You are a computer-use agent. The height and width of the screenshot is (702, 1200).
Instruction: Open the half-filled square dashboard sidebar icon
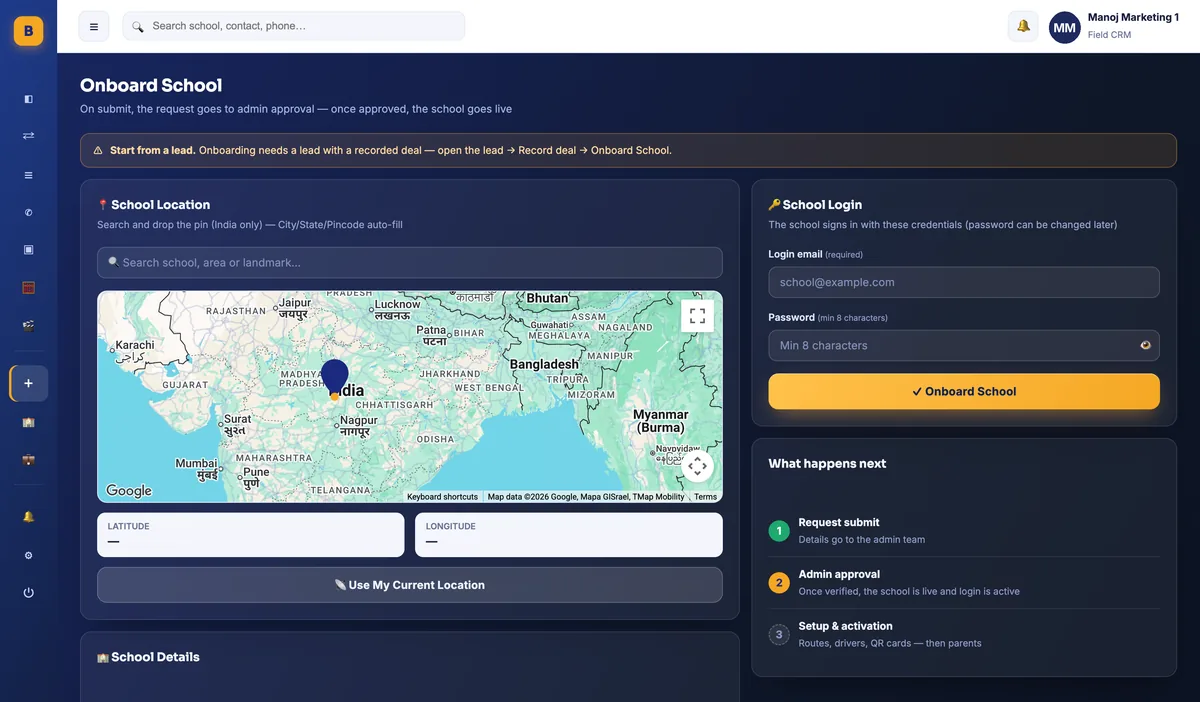[x=28, y=99]
